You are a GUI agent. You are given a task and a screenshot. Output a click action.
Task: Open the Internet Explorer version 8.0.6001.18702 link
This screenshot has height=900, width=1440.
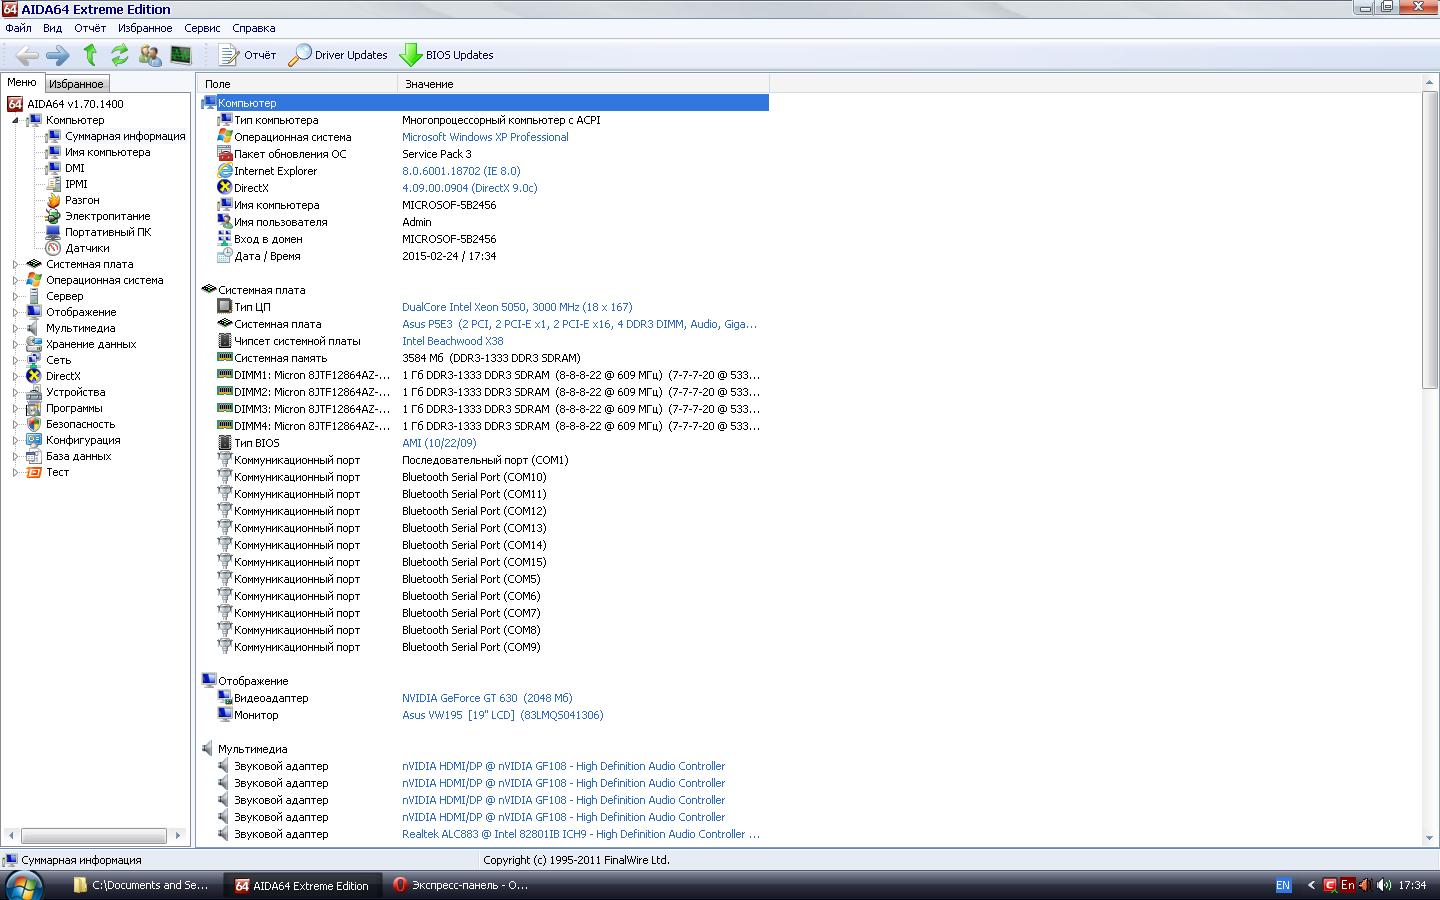click(461, 171)
